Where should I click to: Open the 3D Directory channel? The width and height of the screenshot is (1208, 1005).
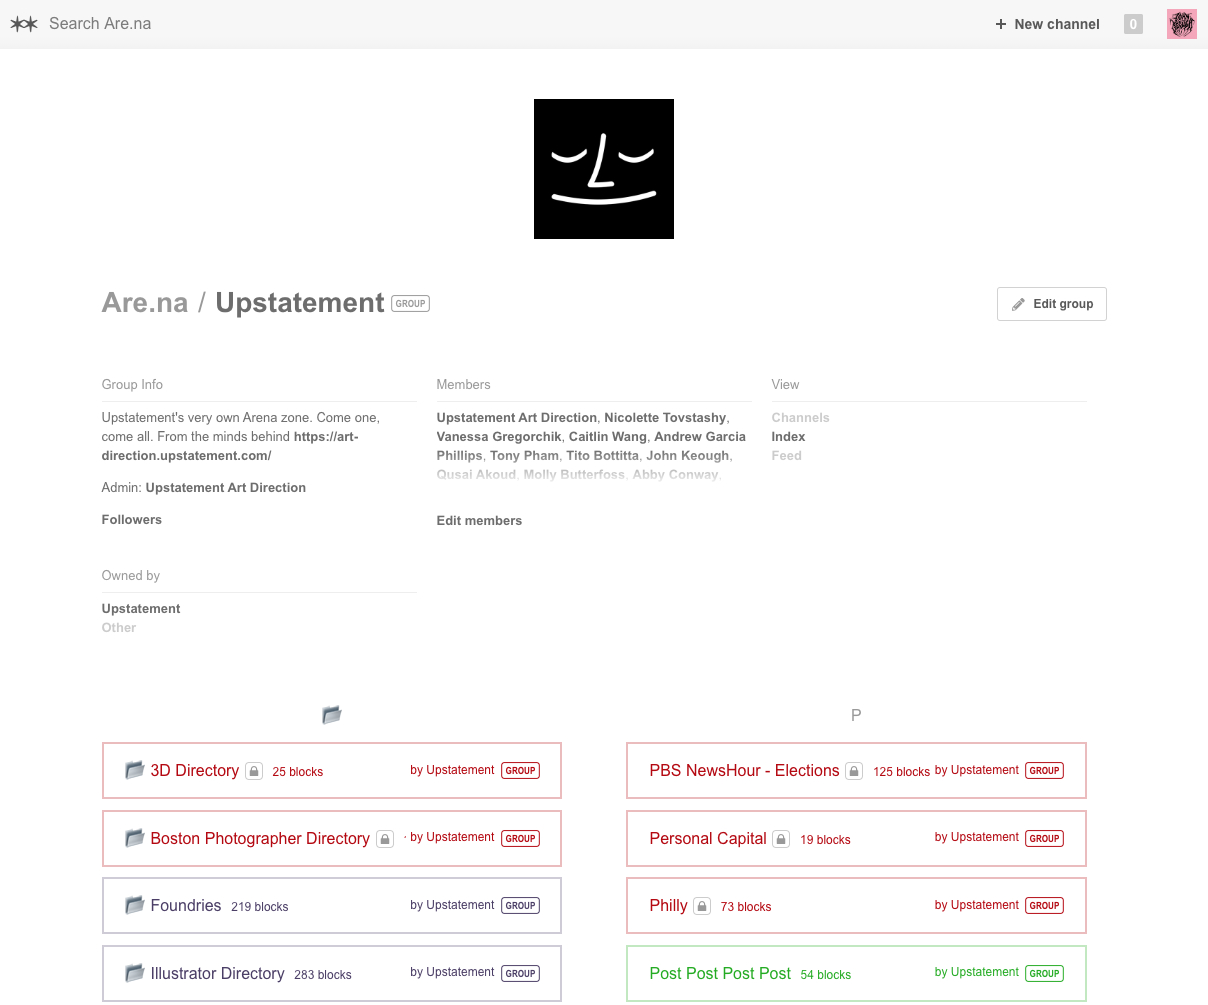click(x=332, y=771)
